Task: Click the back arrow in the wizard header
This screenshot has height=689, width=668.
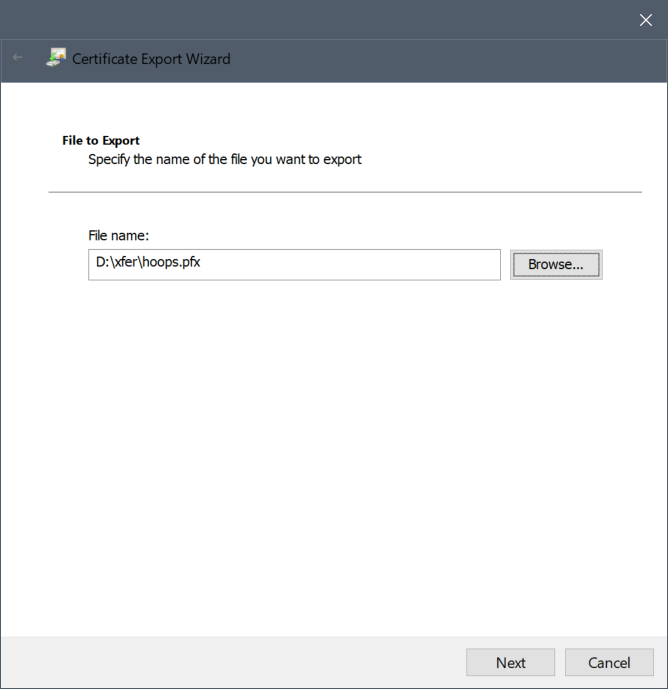Action: [x=18, y=58]
